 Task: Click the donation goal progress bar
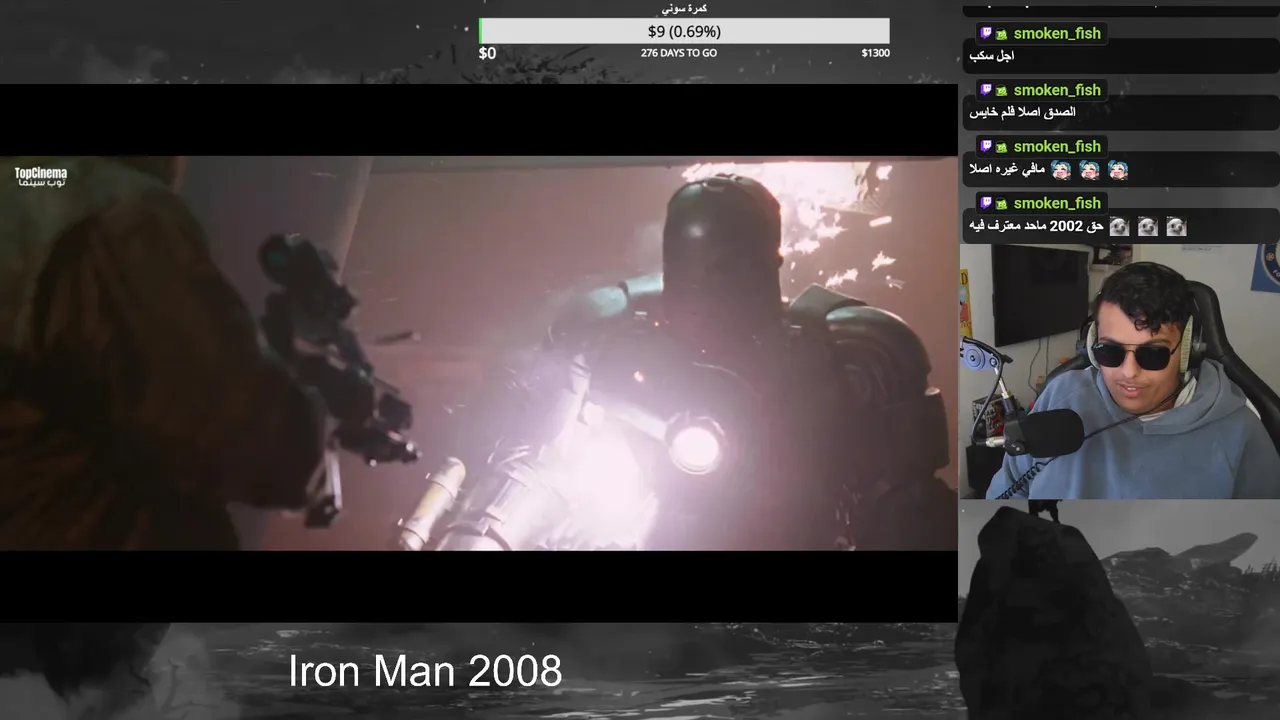[684, 31]
